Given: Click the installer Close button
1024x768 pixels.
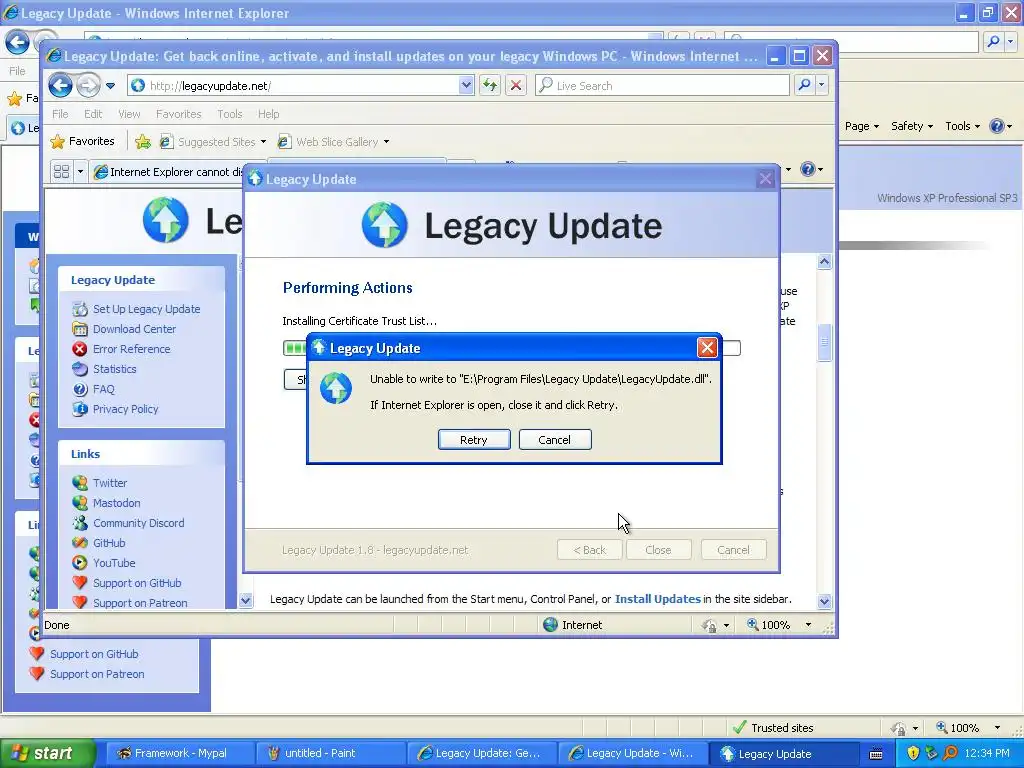Looking at the screenshot, I should (658, 550).
